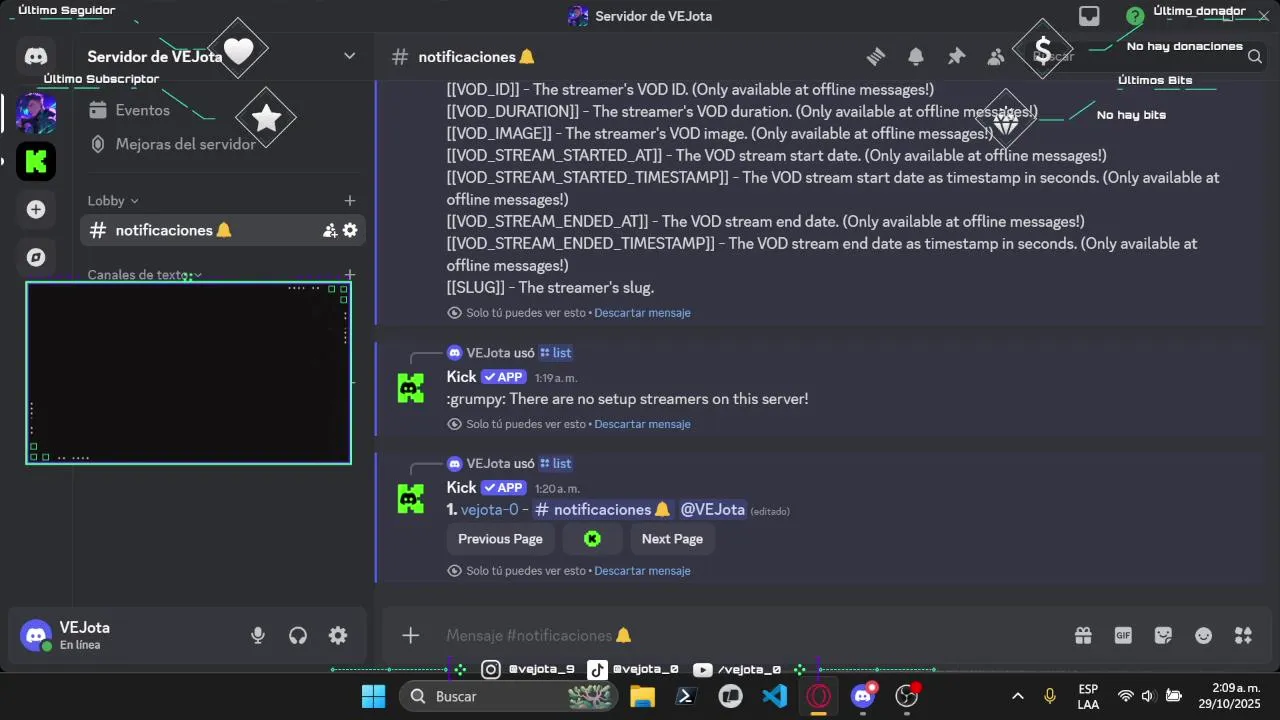The height and width of the screenshot is (720, 1280).
Task: Click Descartar mensaje below the SLUG line
Action: point(642,313)
